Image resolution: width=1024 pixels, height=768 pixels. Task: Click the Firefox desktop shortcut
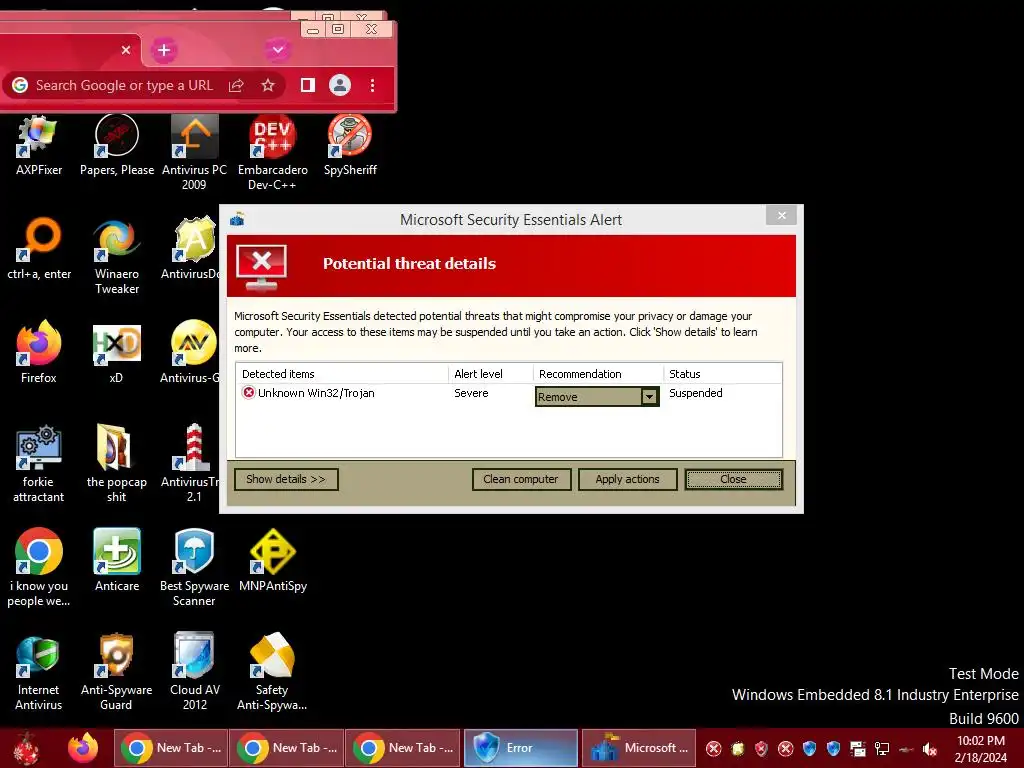click(39, 353)
